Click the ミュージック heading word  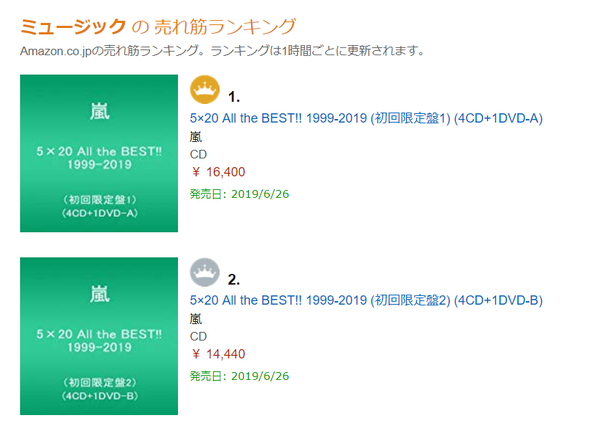coord(73,27)
